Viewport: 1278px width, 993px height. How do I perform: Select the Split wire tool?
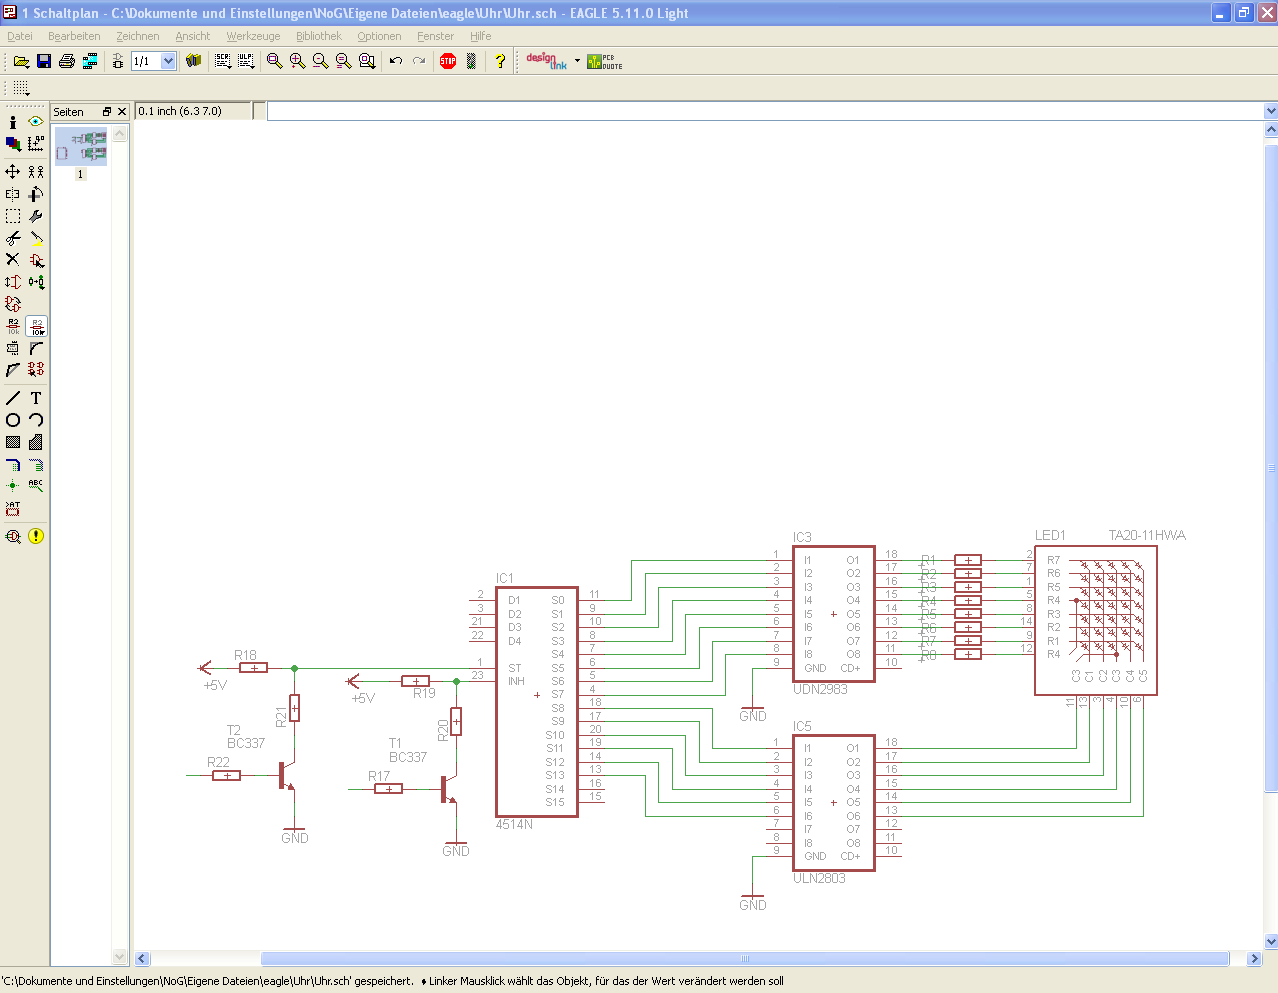(13, 370)
